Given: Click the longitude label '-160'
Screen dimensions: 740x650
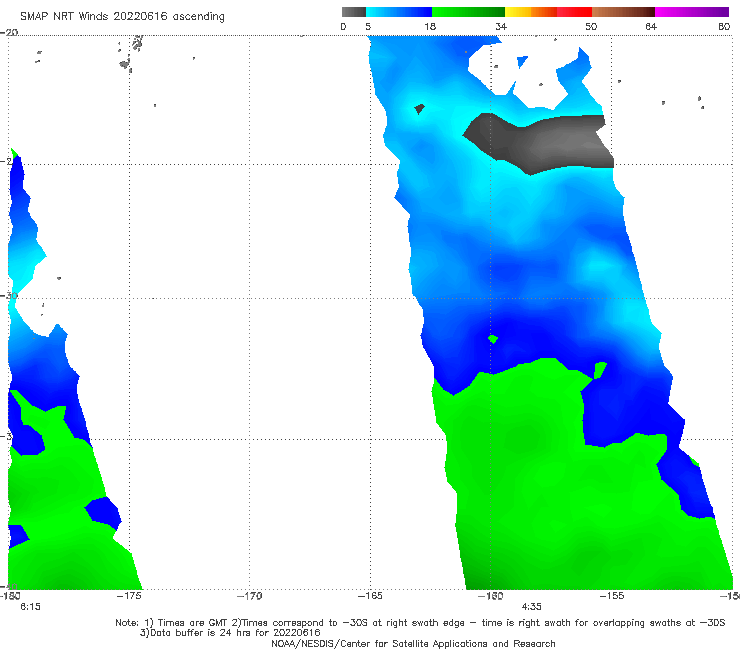Looking at the screenshot, I should tap(491, 596).
